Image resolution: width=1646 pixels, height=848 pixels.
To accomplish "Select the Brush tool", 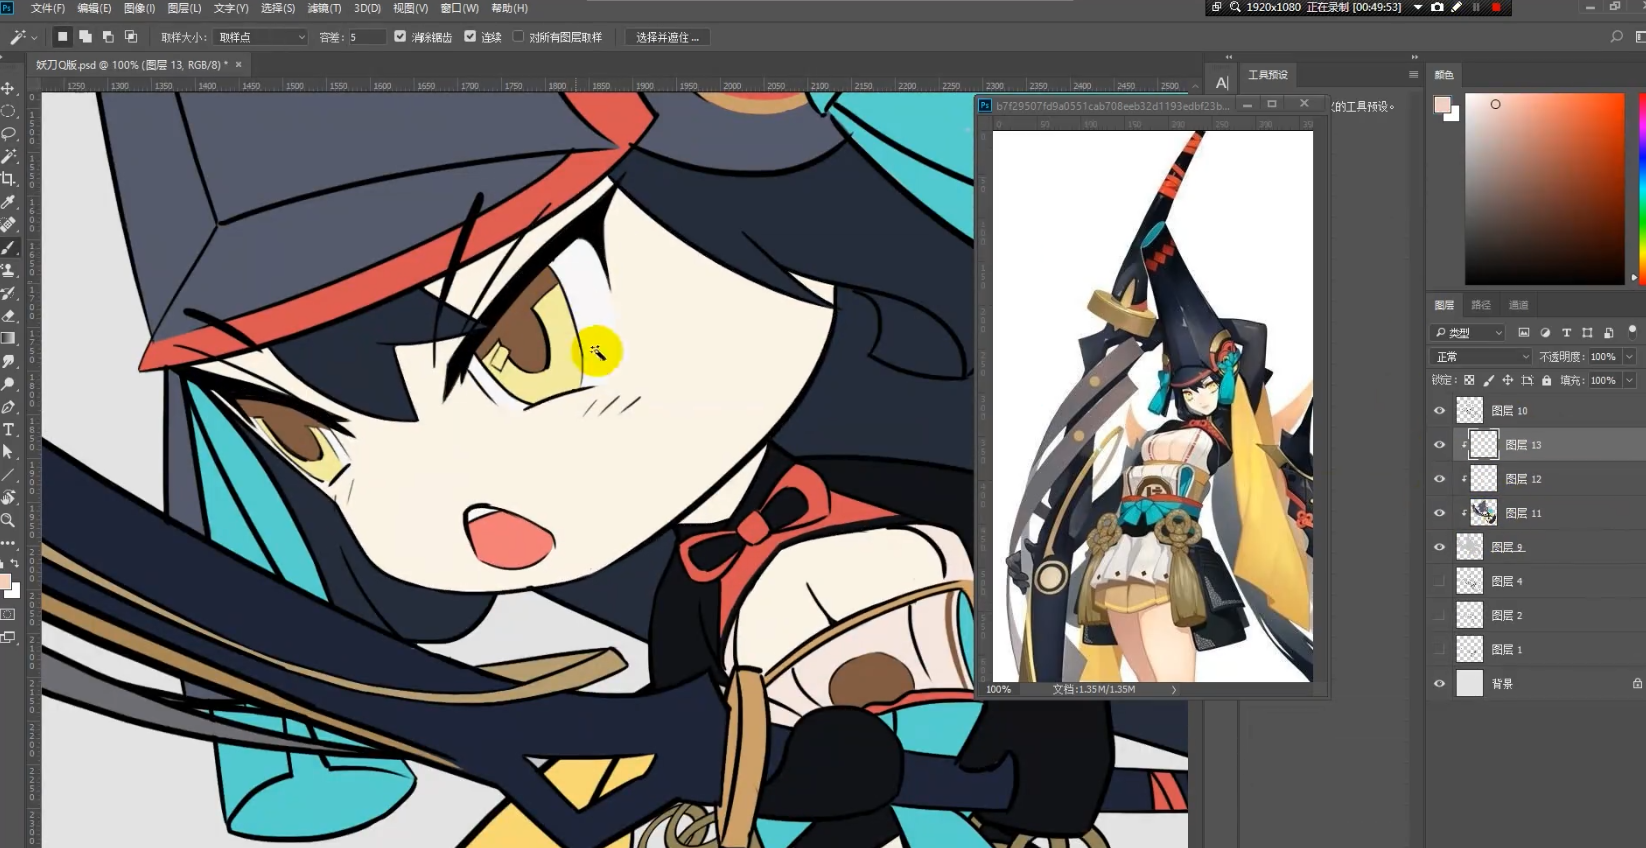I will 9,247.
